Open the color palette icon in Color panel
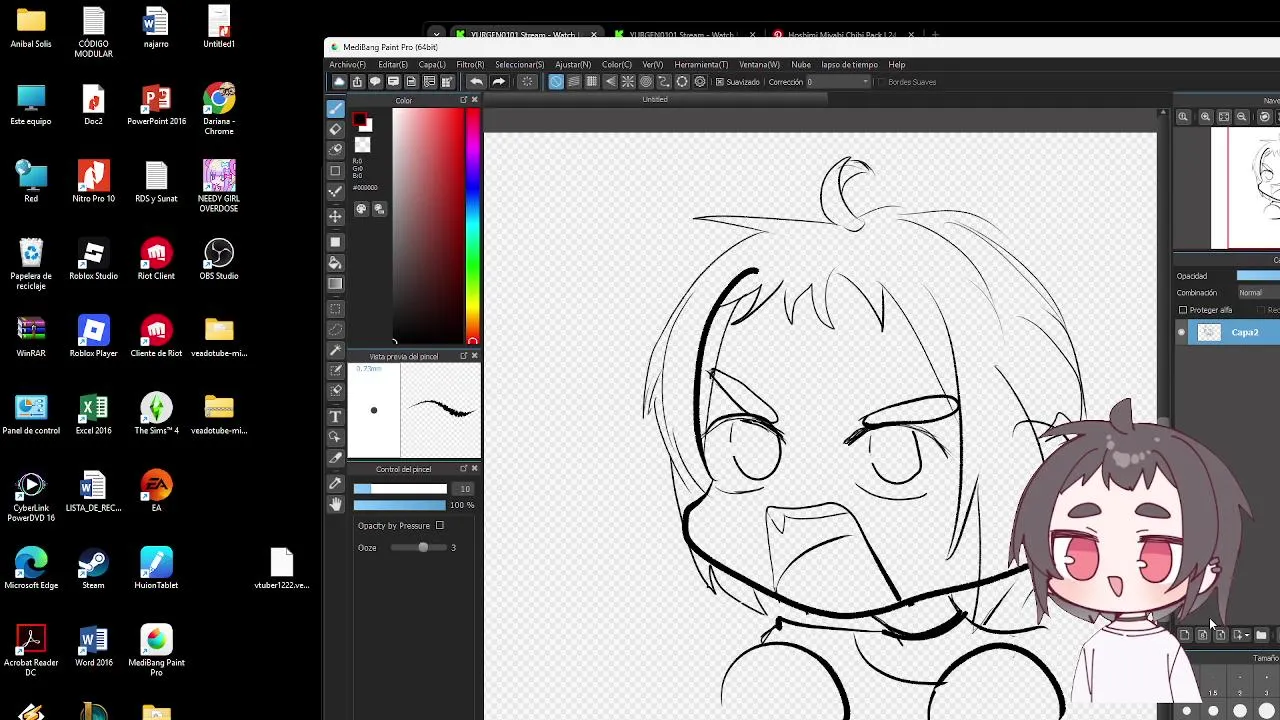This screenshot has height=720, width=1280. click(x=362, y=209)
